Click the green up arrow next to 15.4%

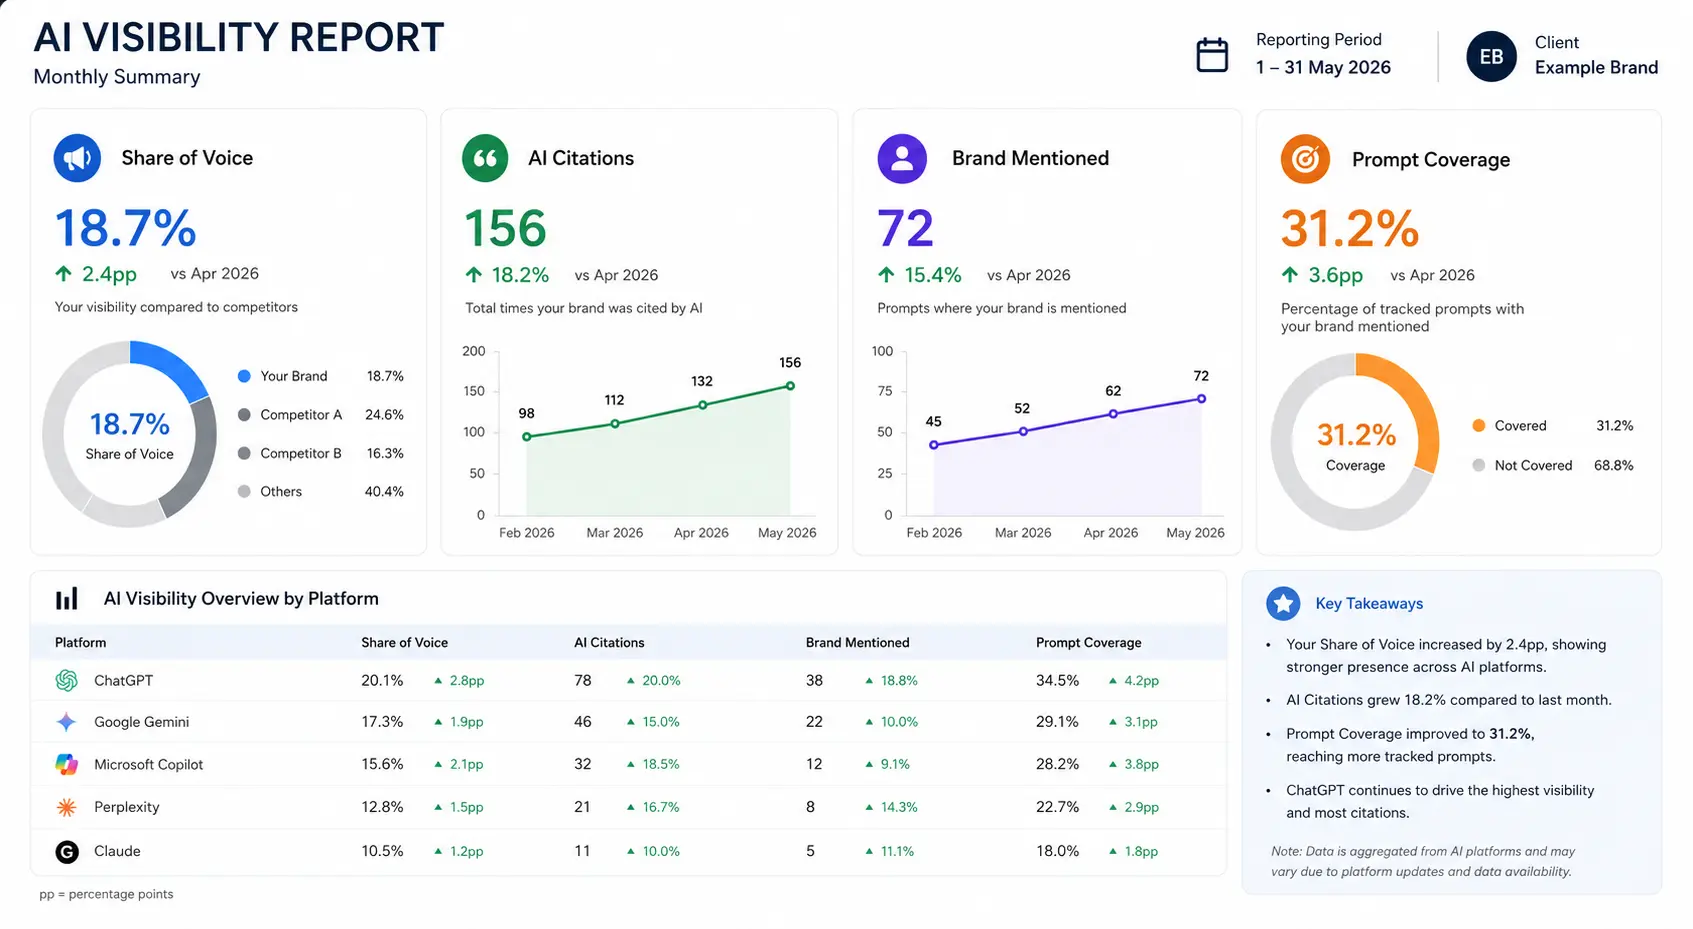886,274
